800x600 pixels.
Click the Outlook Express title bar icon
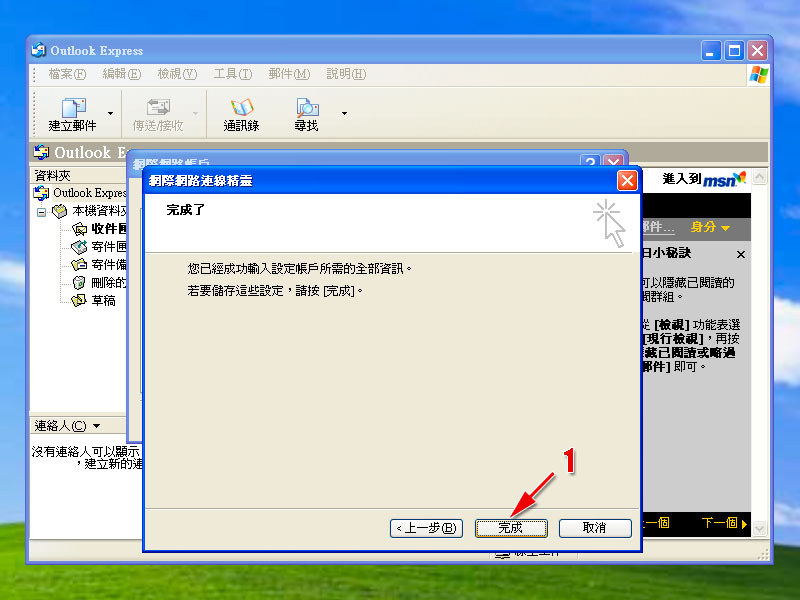tap(39, 50)
